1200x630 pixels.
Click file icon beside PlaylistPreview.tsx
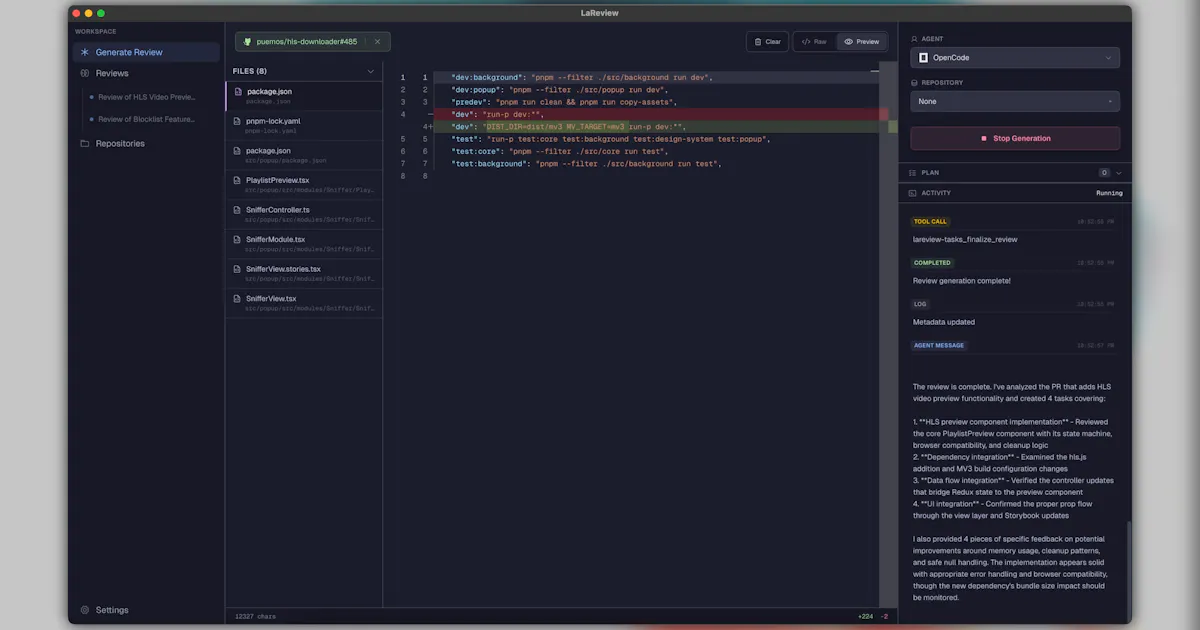(238, 181)
